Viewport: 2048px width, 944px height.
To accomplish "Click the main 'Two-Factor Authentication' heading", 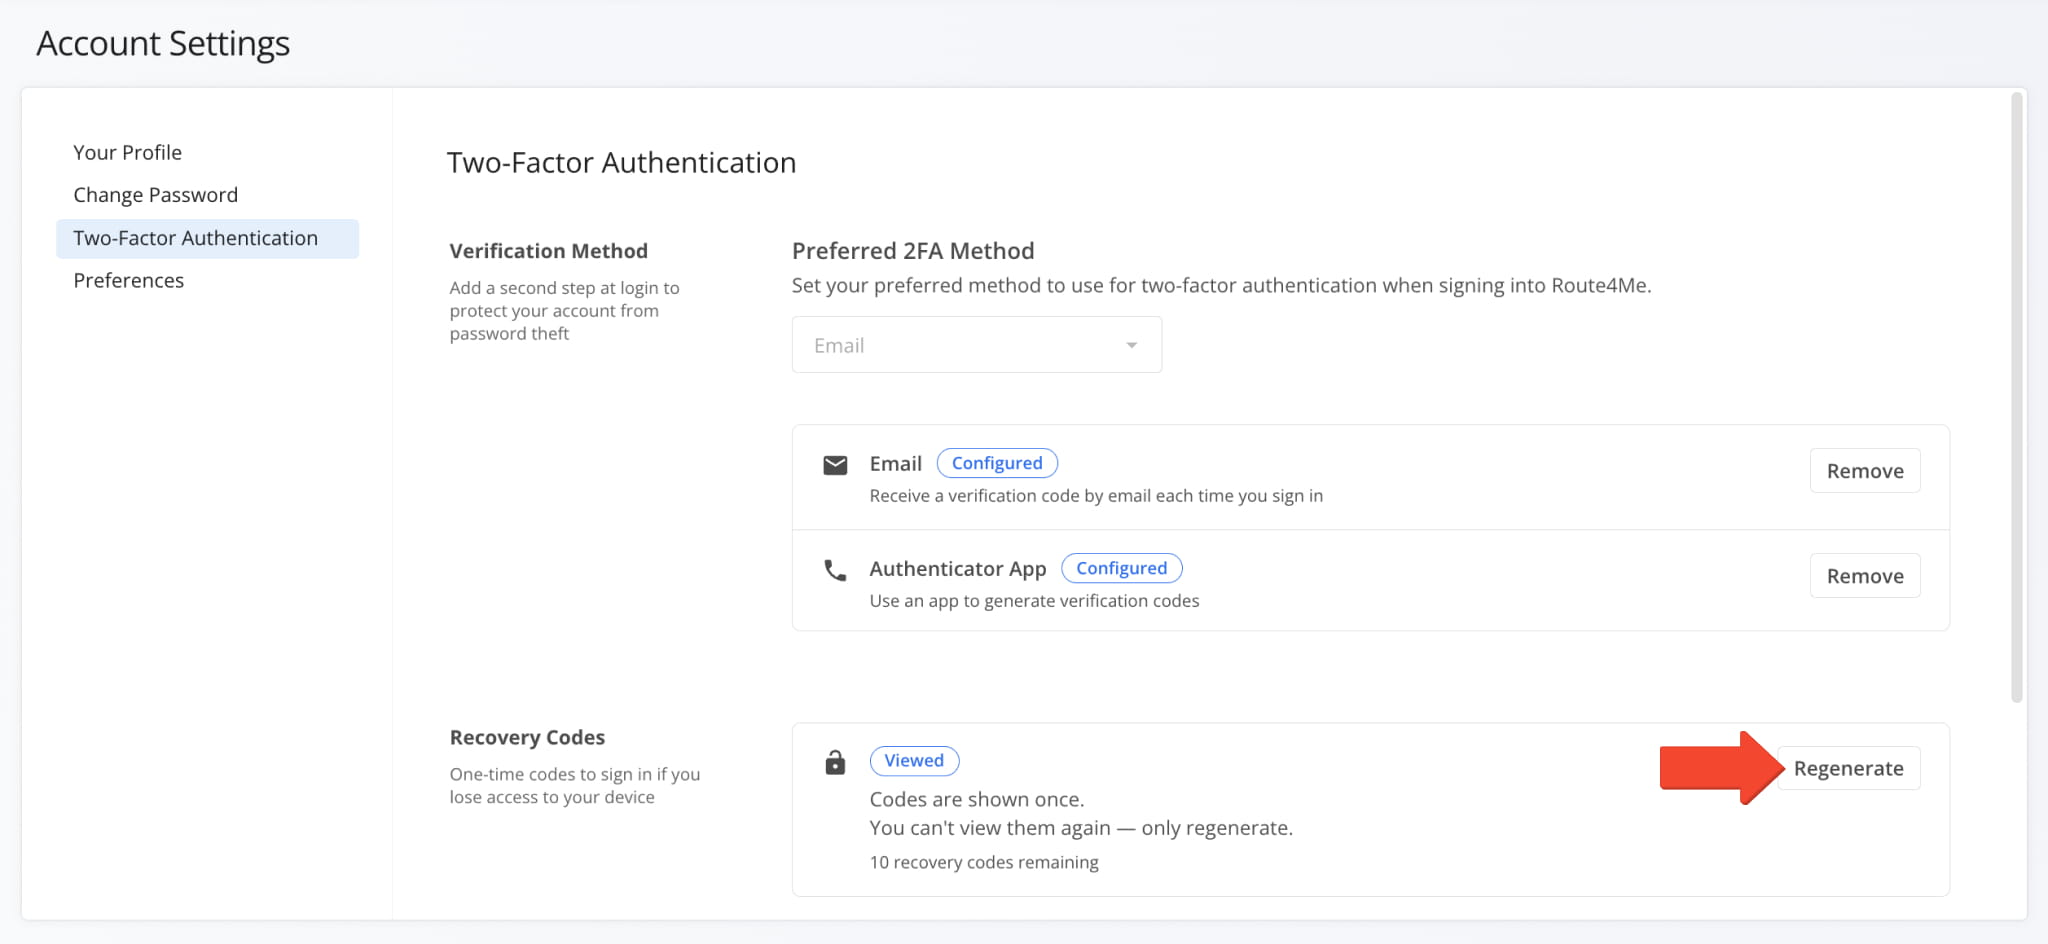I will pos(621,162).
